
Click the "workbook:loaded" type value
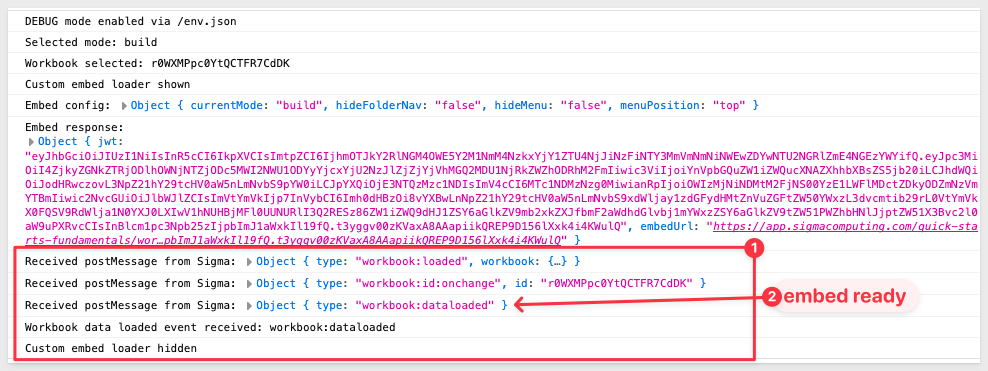pos(412,261)
